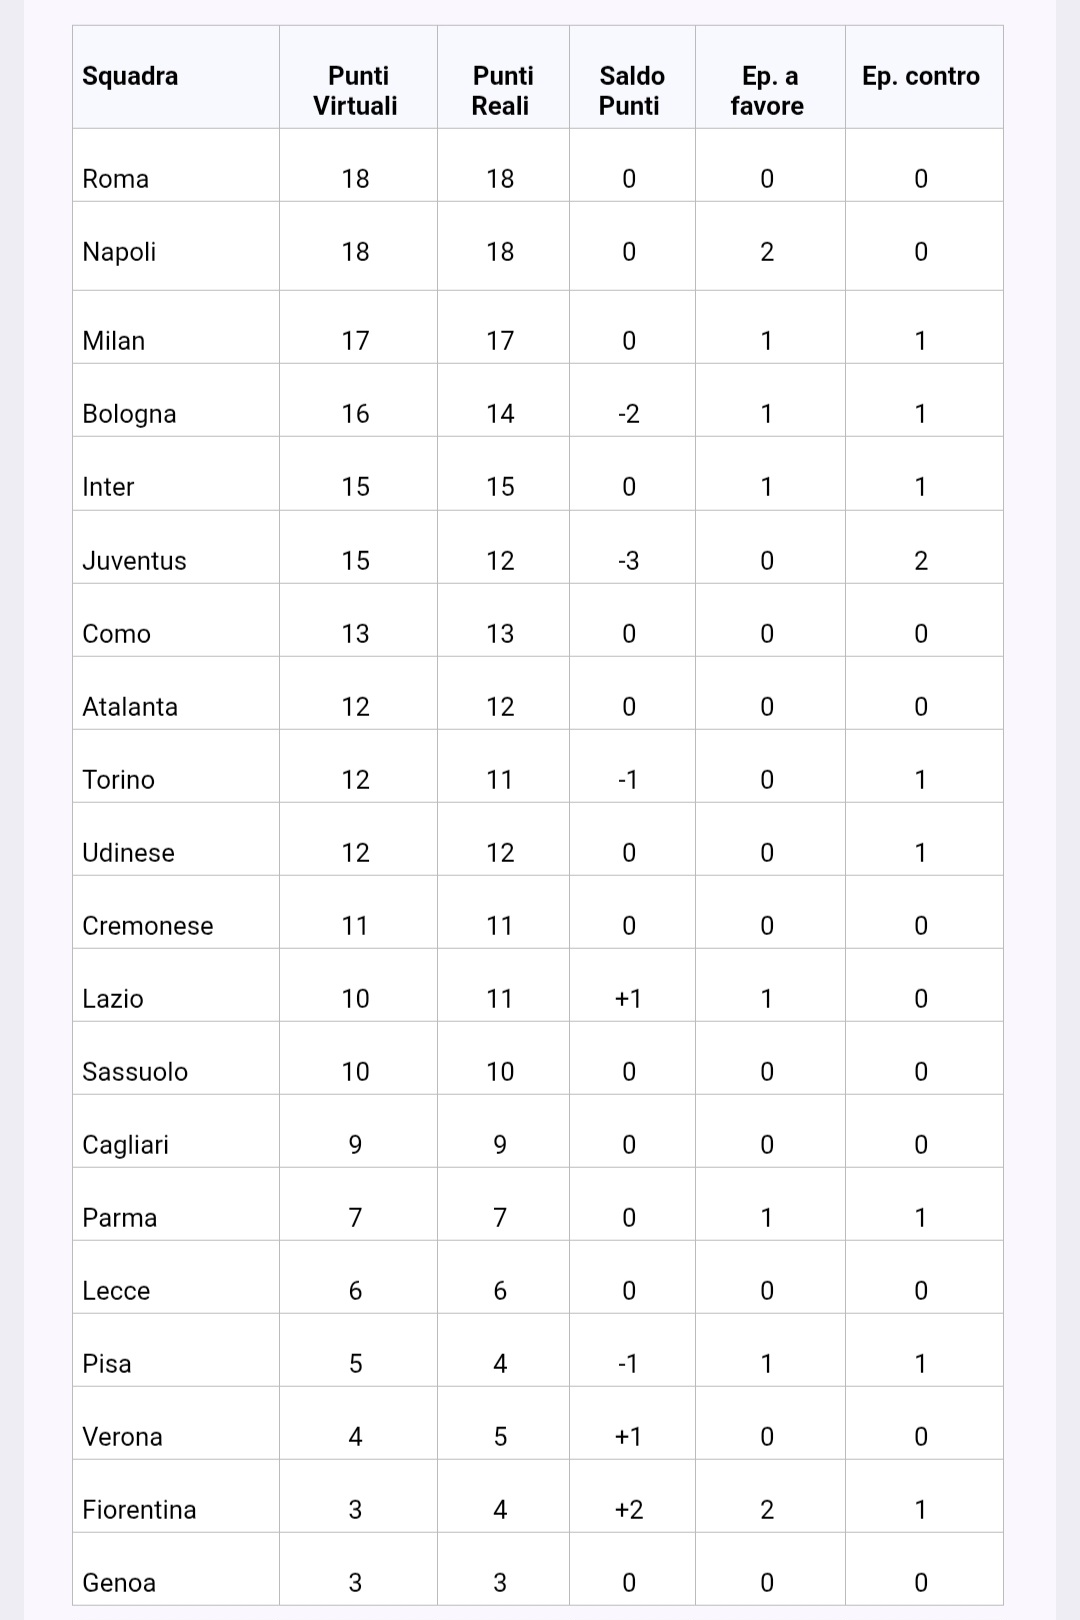Select Lazio's +1 Saldo Punti cell
This screenshot has width=1080, height=1620.
[629, 999]
